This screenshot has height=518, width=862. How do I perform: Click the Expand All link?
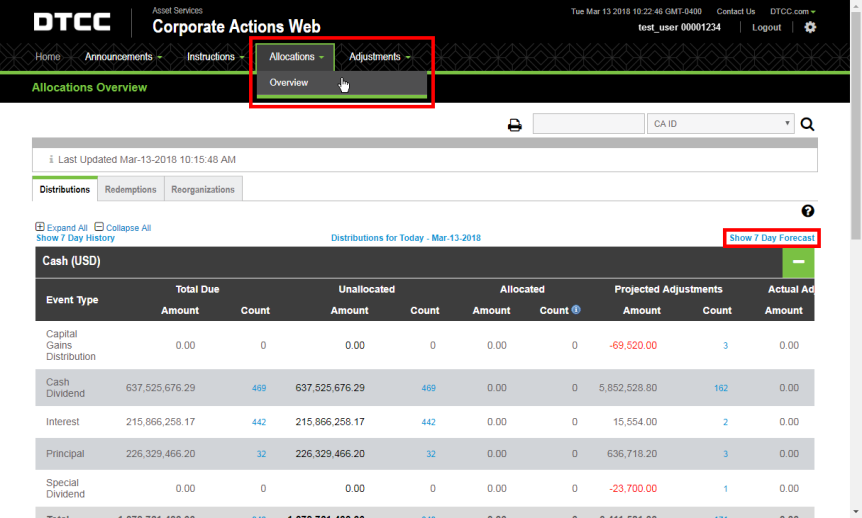click(x=67, y=228)
